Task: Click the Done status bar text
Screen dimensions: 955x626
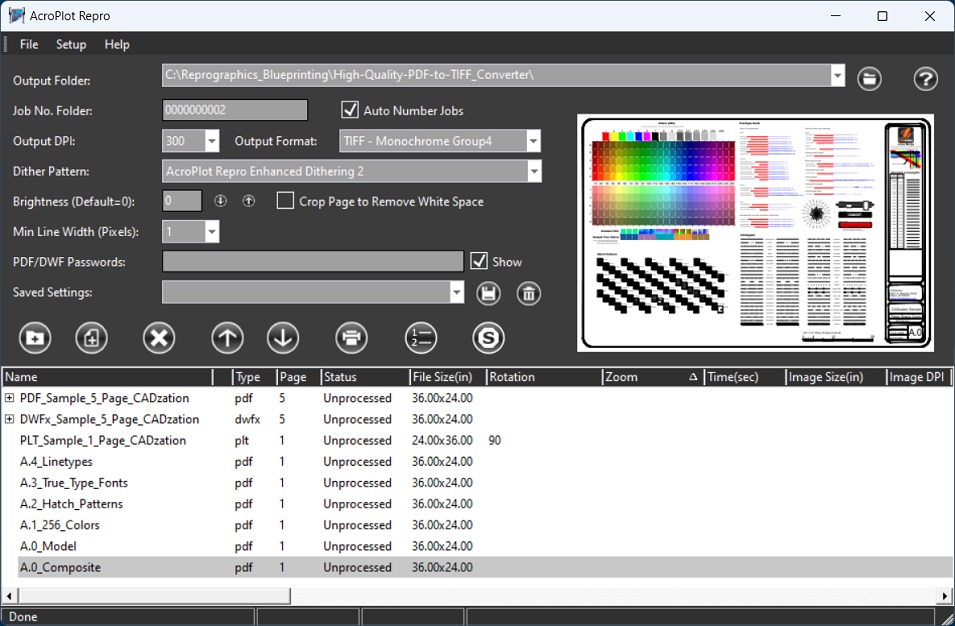Action: tap(23, 617)
